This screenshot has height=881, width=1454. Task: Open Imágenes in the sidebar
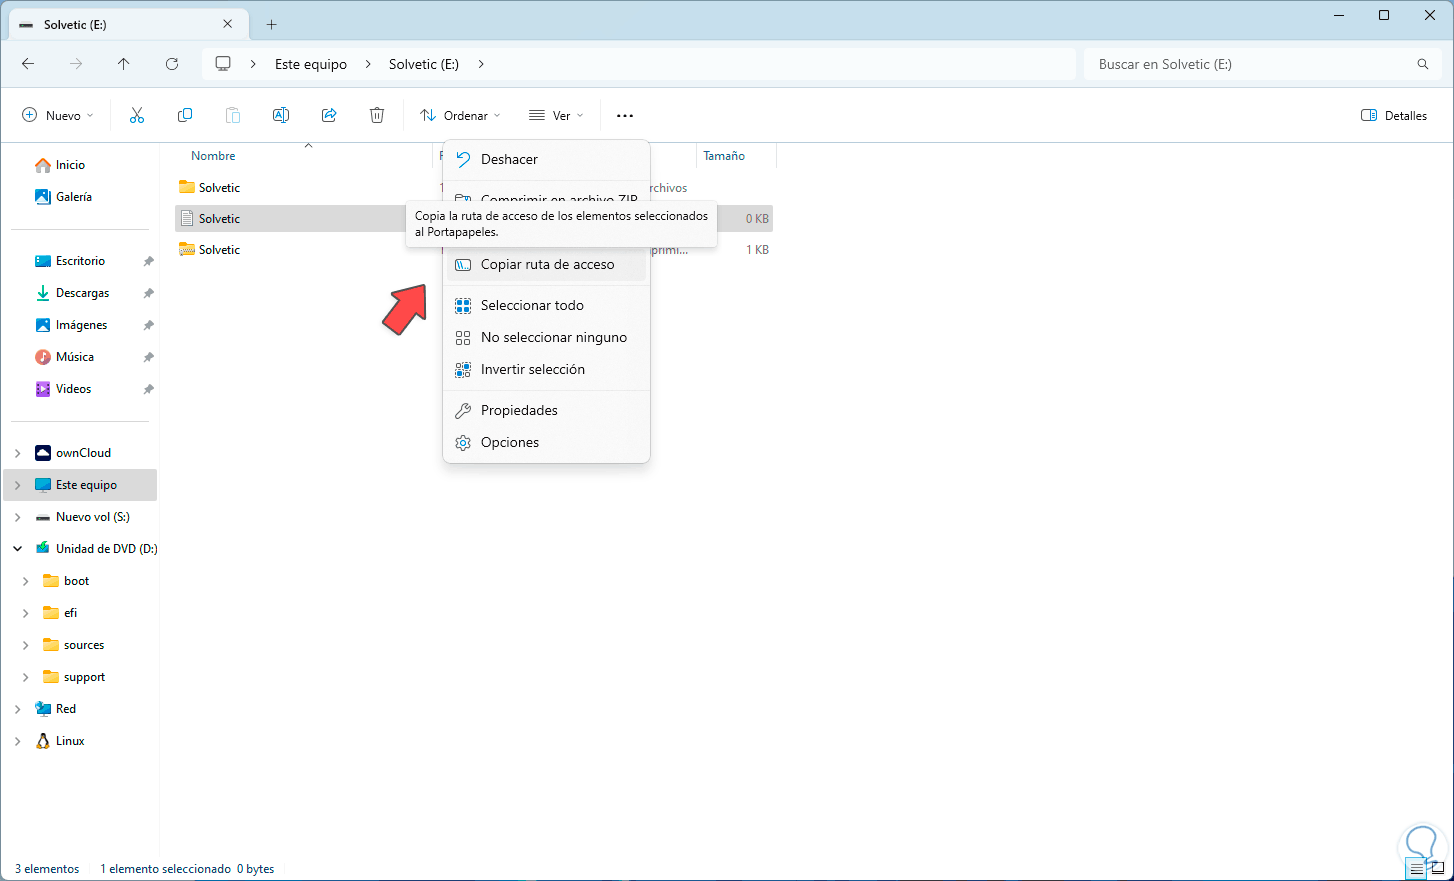80,325
